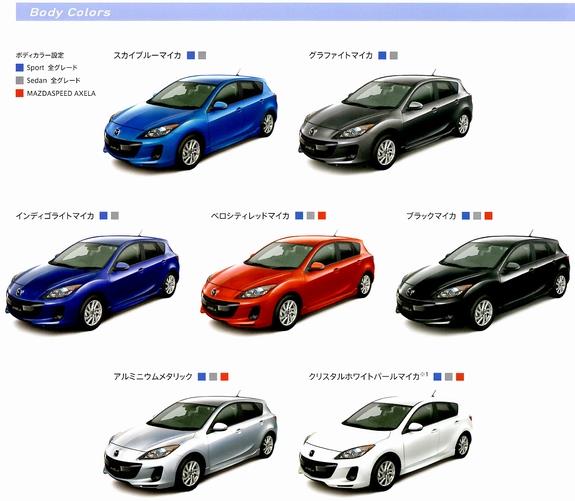Click the Body Colors header banner

295,12
